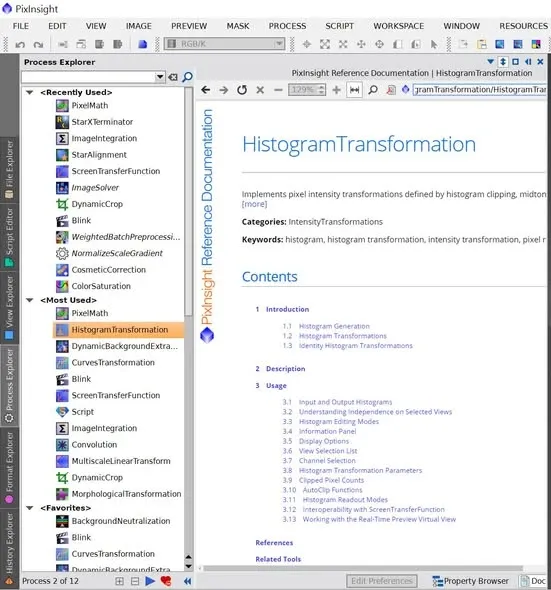551x590 pixels.
Task: Click the Redo arrow in the toolbar
Action: pos(38,44)
